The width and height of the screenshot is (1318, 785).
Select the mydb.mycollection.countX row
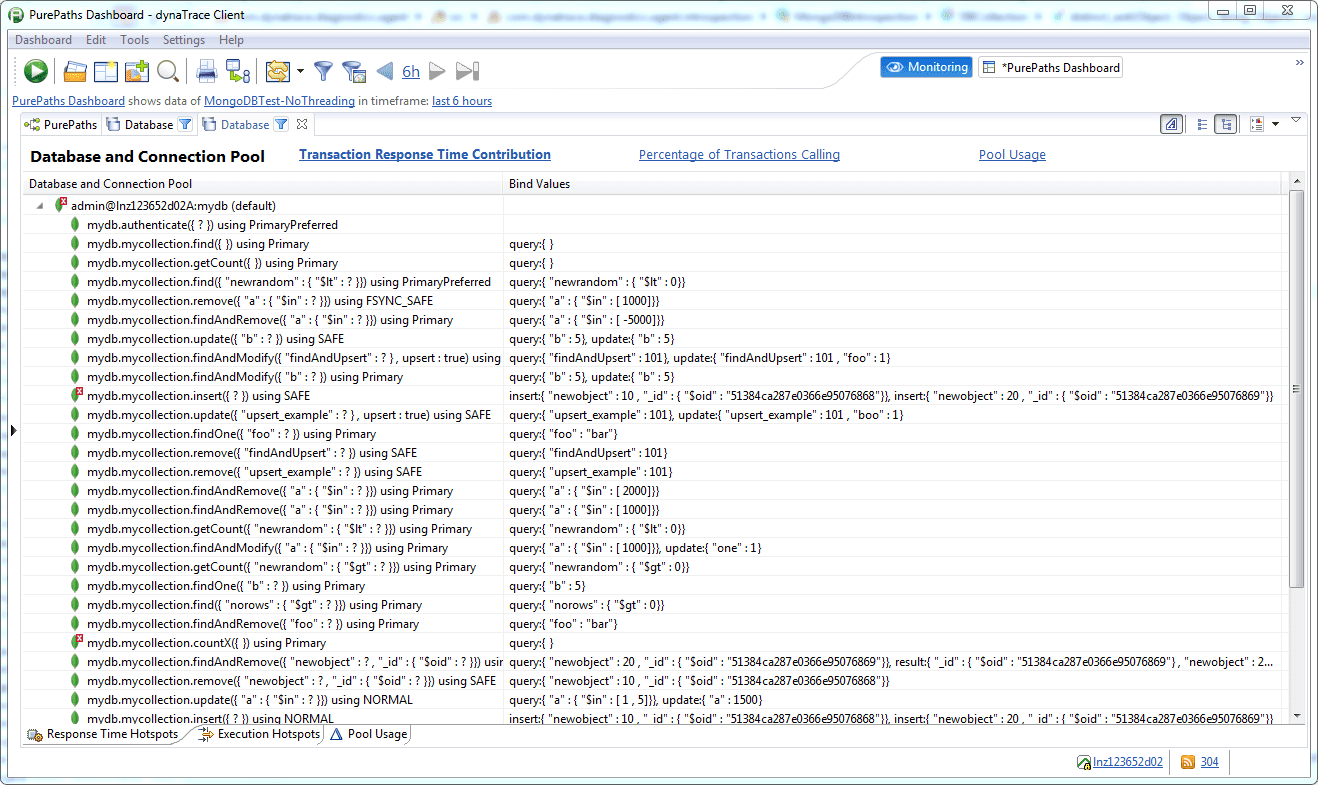coord(654,643)
